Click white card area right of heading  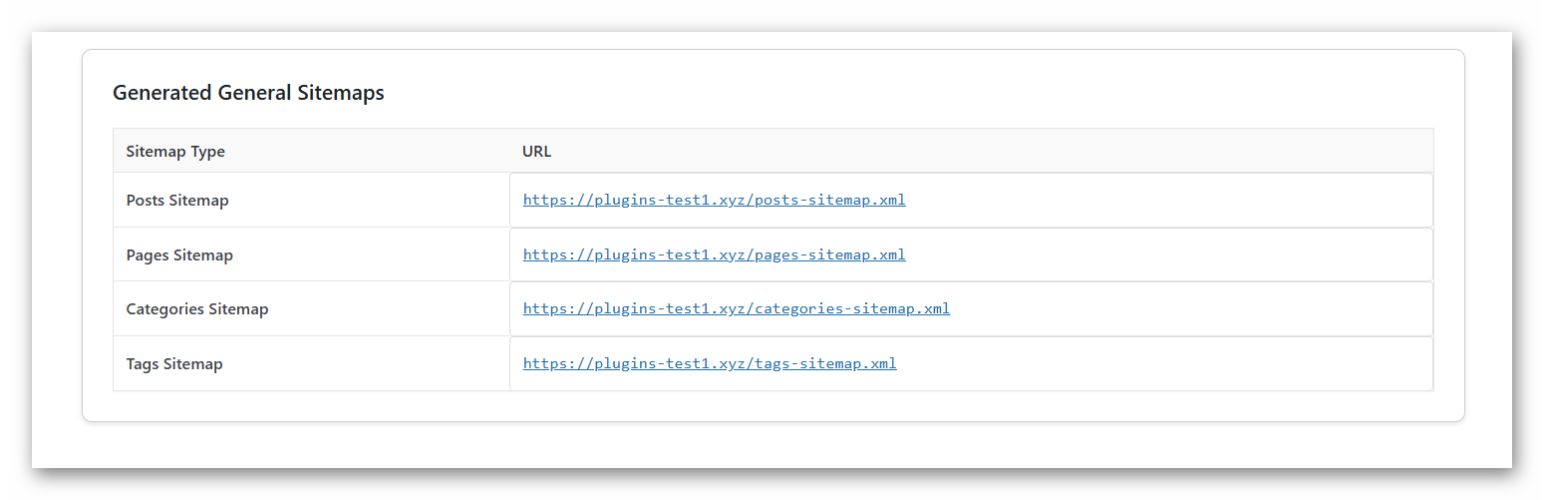pyautogui.click(x=900, y=93)
